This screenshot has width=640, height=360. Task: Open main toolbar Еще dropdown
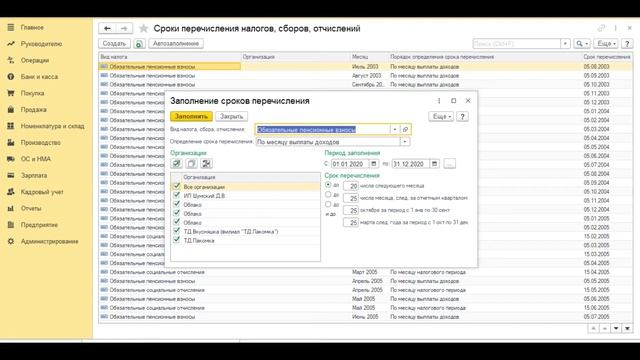point(607,44)
